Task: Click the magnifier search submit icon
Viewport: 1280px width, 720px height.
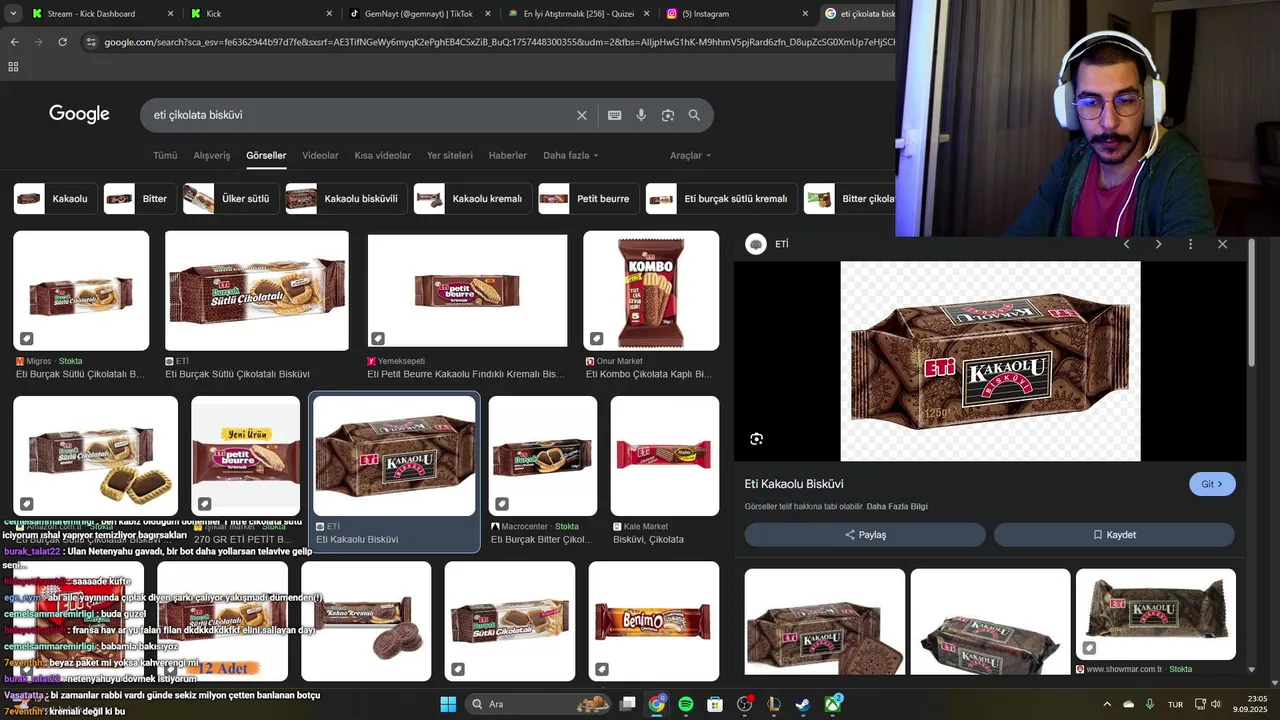Action: point(694,115)
